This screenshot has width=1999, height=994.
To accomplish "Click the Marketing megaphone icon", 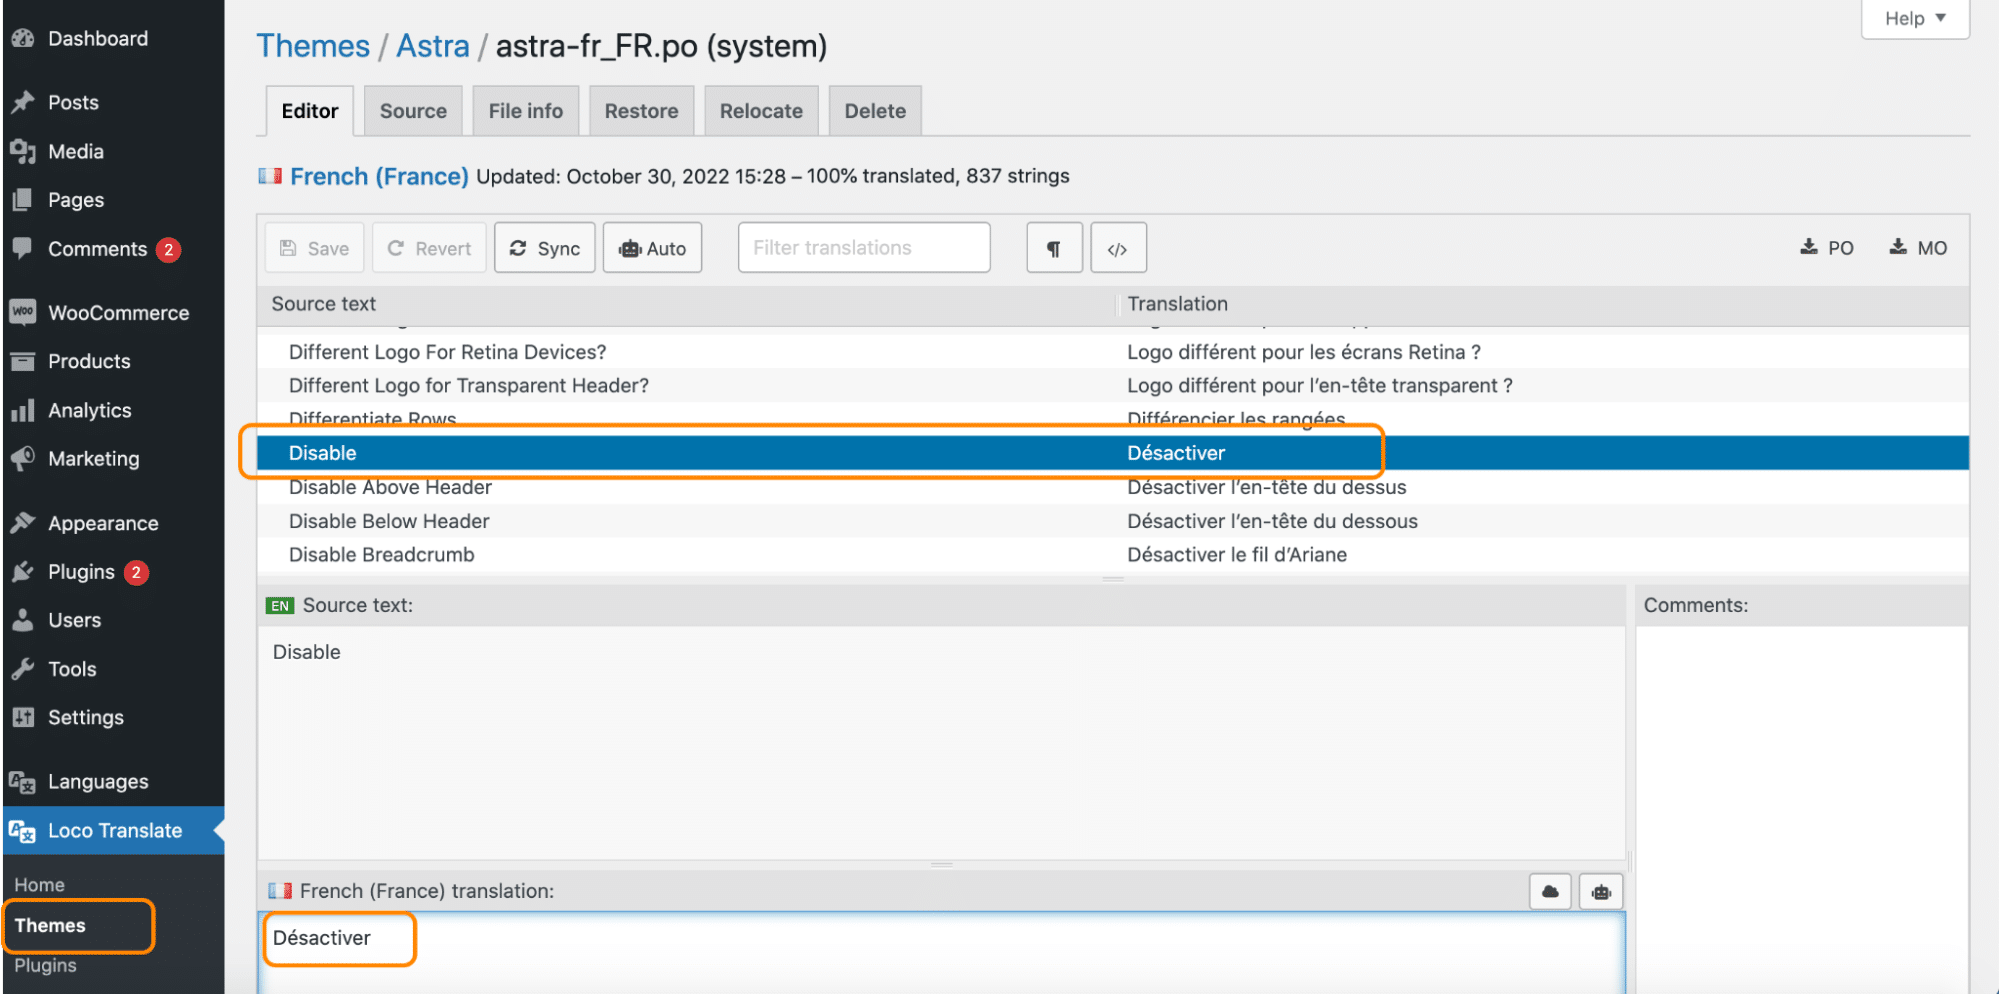I will pos(22,458).
